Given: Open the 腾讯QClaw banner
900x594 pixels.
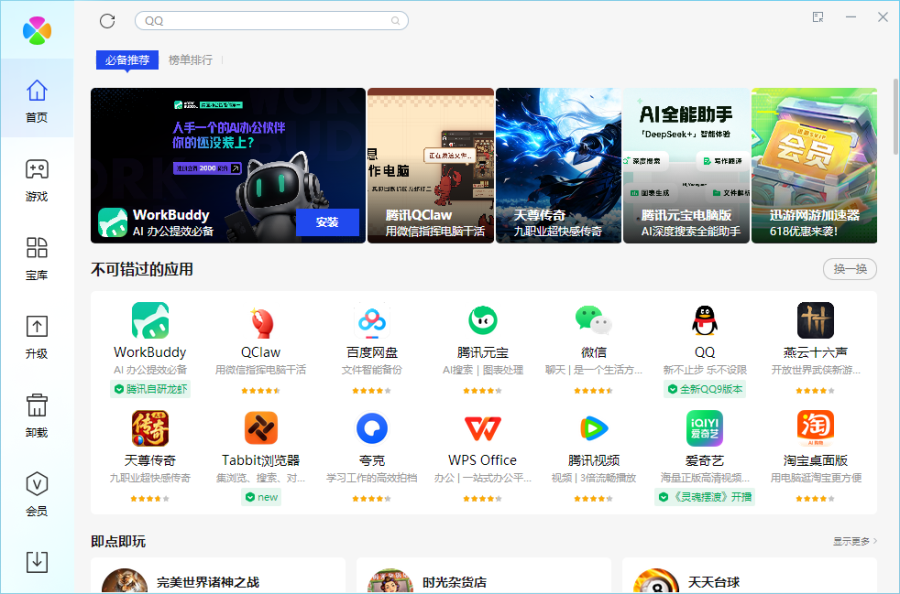Looking at the screenshot, I should [430, 165].
